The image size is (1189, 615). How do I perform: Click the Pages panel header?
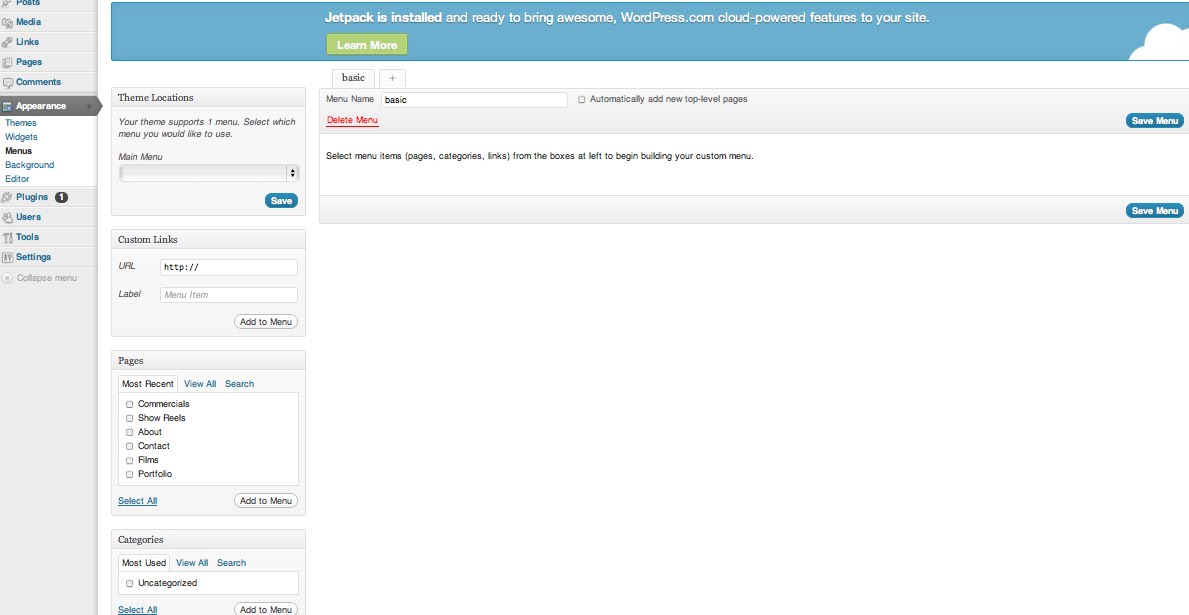(209, 361)
